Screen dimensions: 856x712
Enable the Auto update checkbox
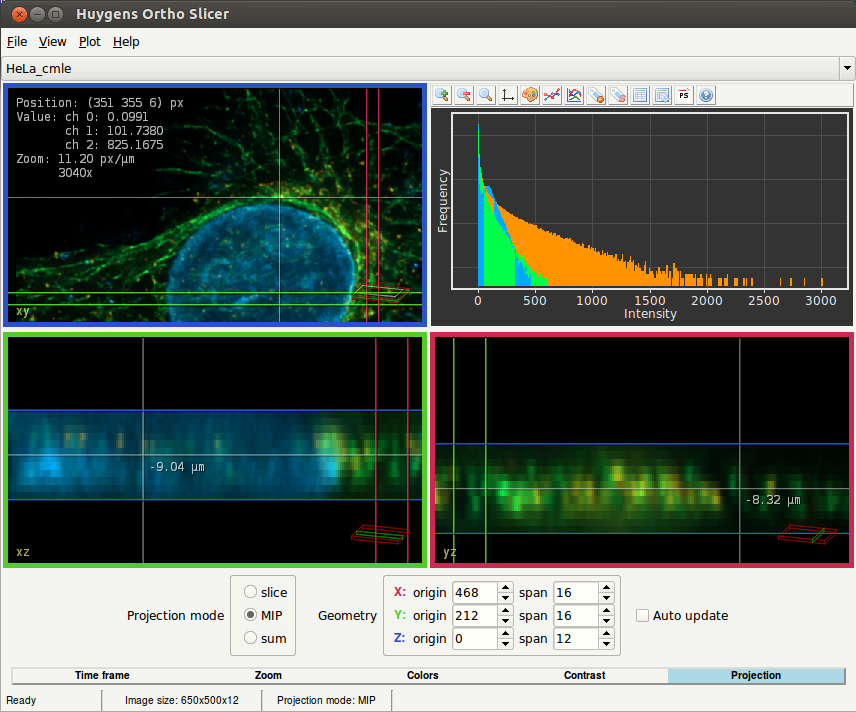[643, 615]
